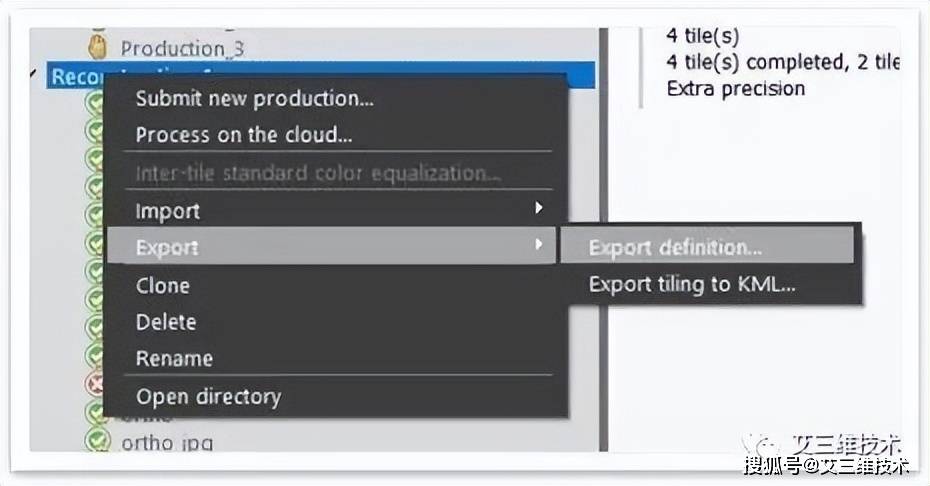Choose Export tiling to KML
This screenshot has height=486, width=930.
(x=692, y=284)
